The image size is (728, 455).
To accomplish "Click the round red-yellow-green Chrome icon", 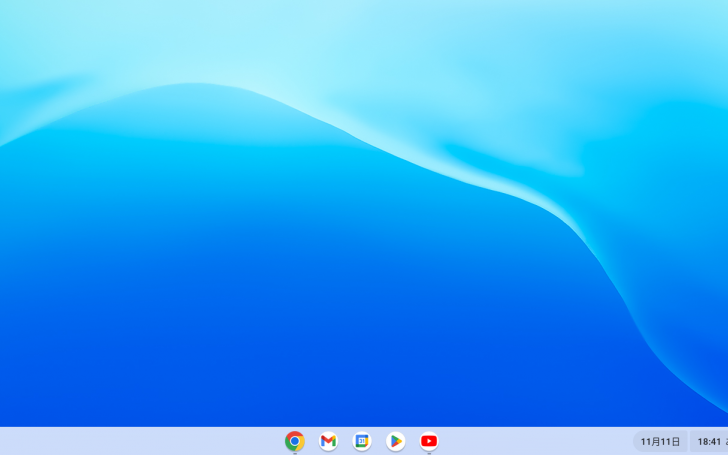I will [x=294, y=441].
